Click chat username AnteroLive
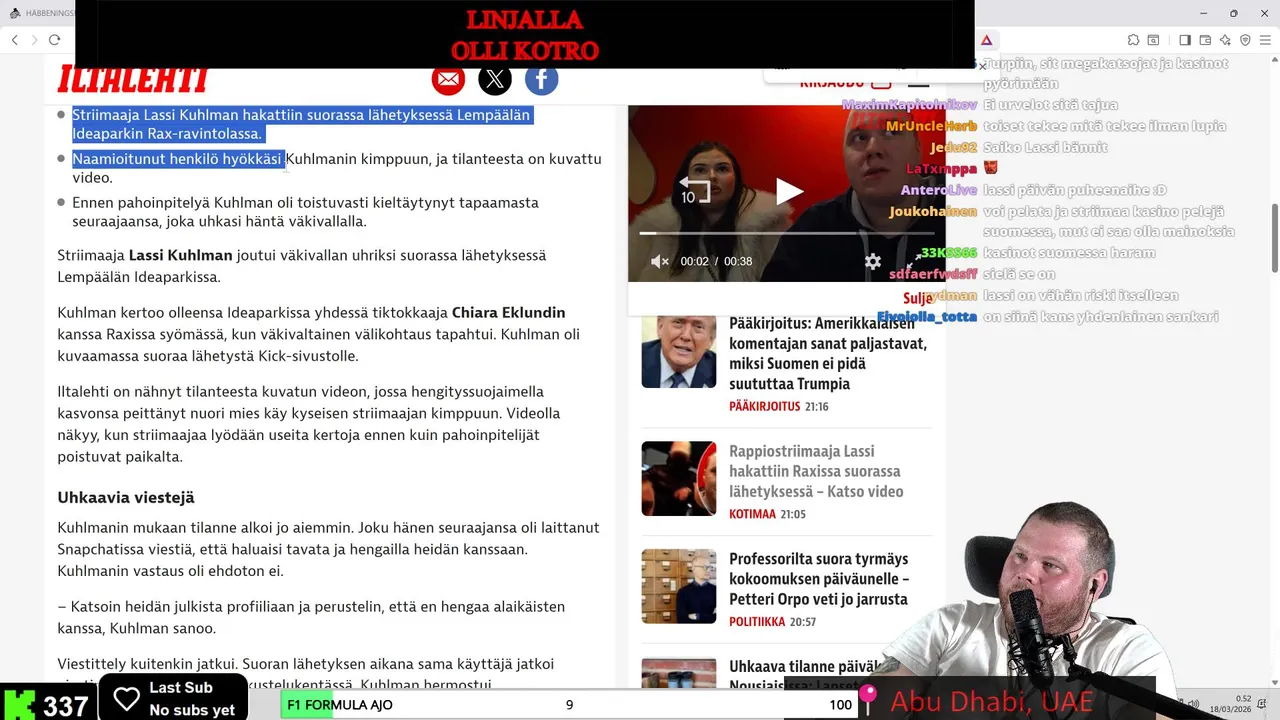Image resolution: width=1280 pixels, height=720 pixels. pyautogui.click(x=938, y=190)
